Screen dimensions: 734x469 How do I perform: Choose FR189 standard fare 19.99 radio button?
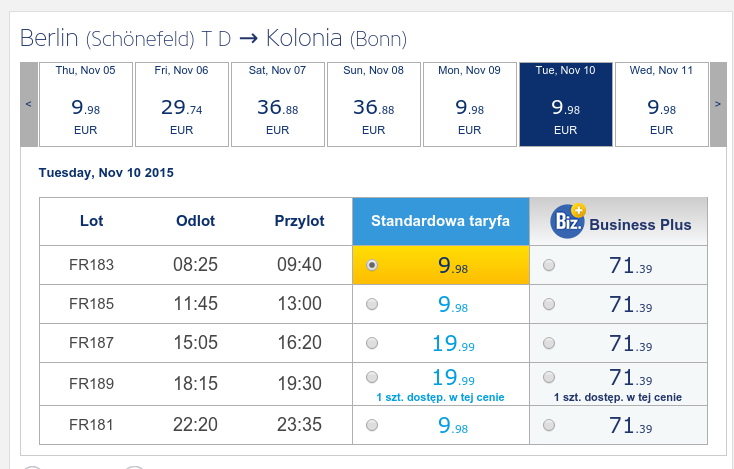(372, 377)
